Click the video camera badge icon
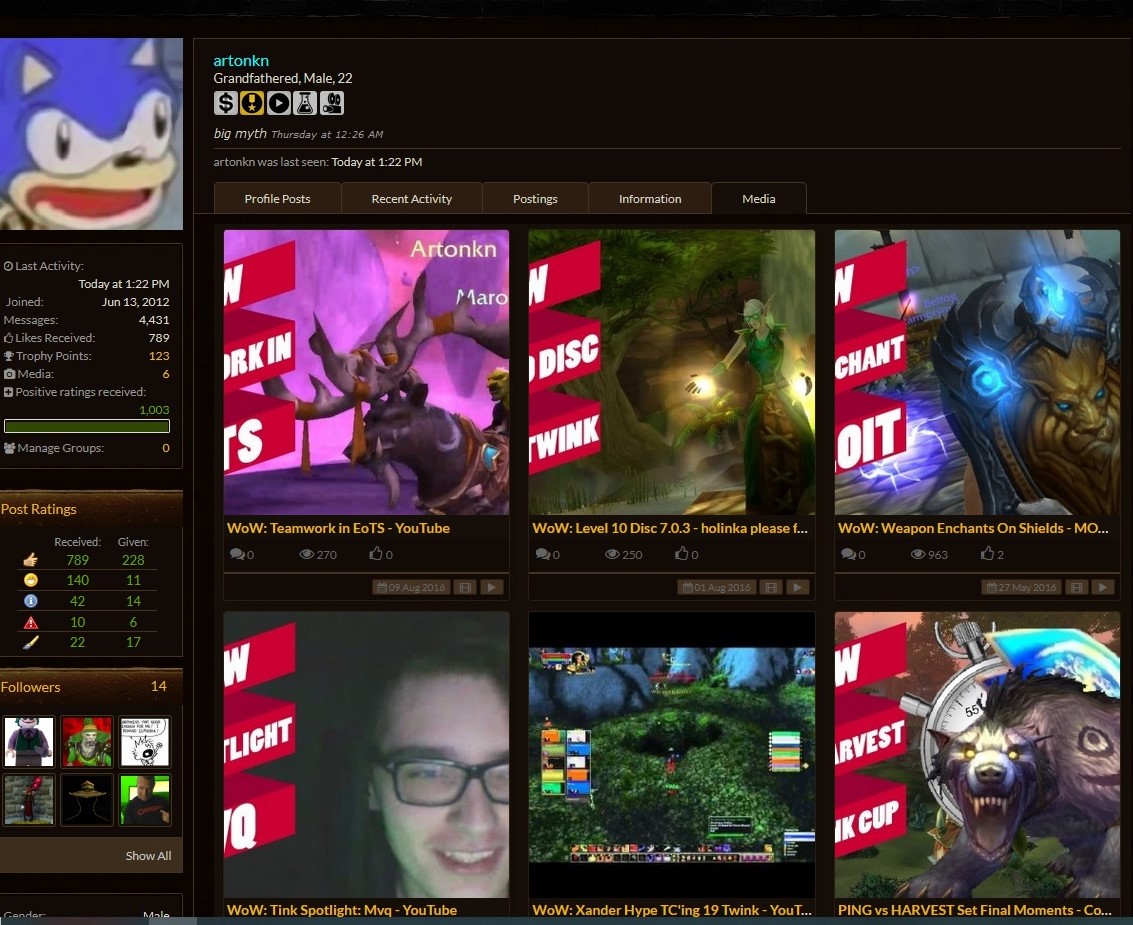The image size is (1133, 925). click(332, 103)
